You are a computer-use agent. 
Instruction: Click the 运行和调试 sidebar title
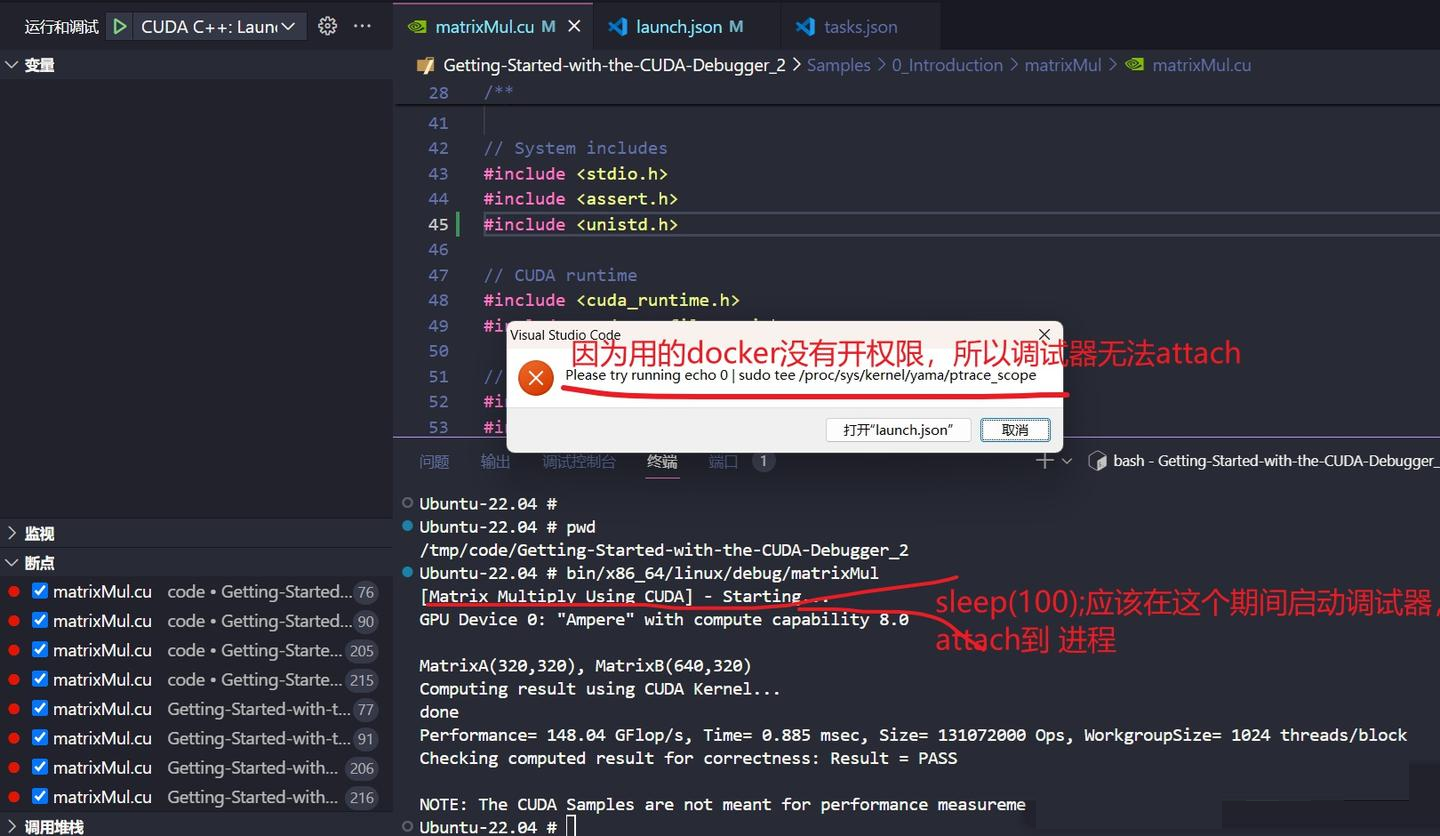tap(61, 27)
